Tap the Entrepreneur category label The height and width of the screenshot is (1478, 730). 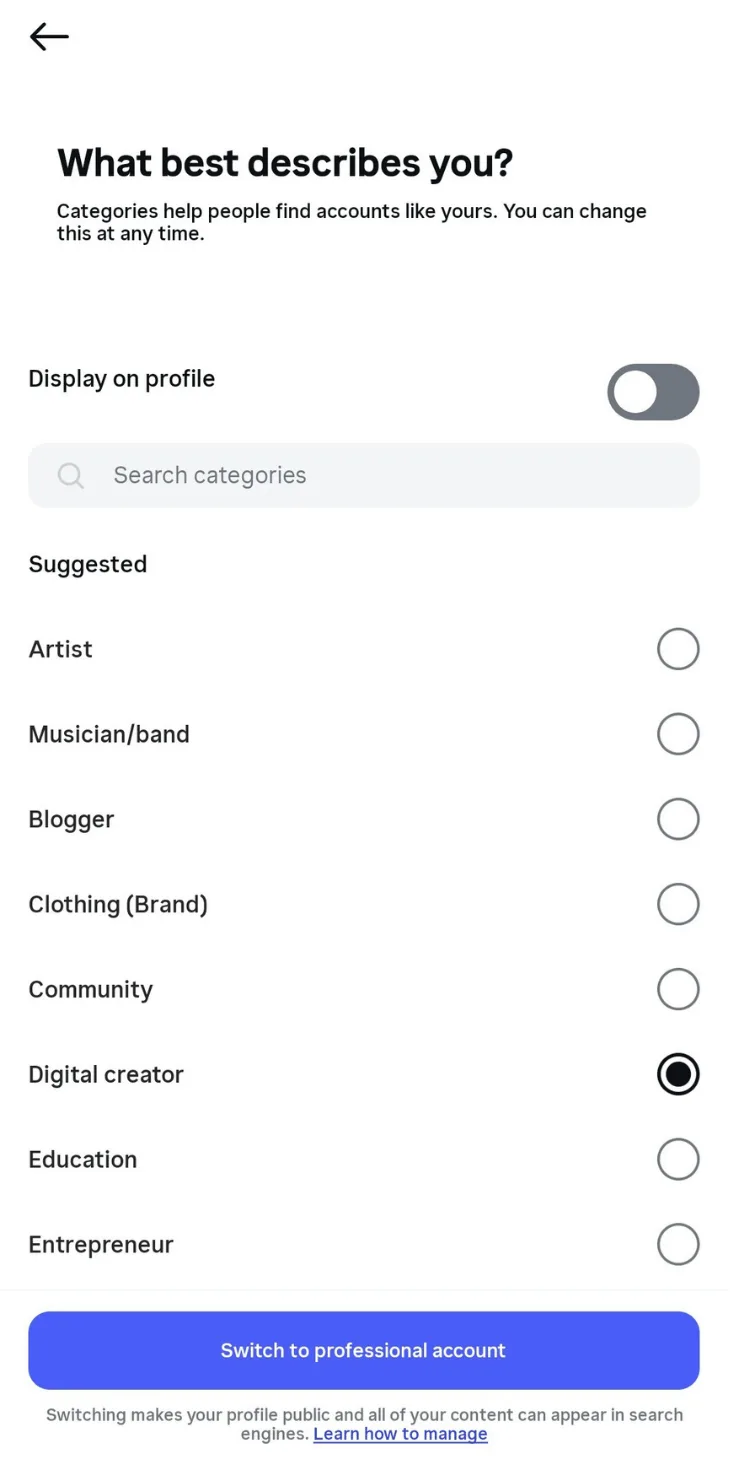click(x=101, y=1244)
